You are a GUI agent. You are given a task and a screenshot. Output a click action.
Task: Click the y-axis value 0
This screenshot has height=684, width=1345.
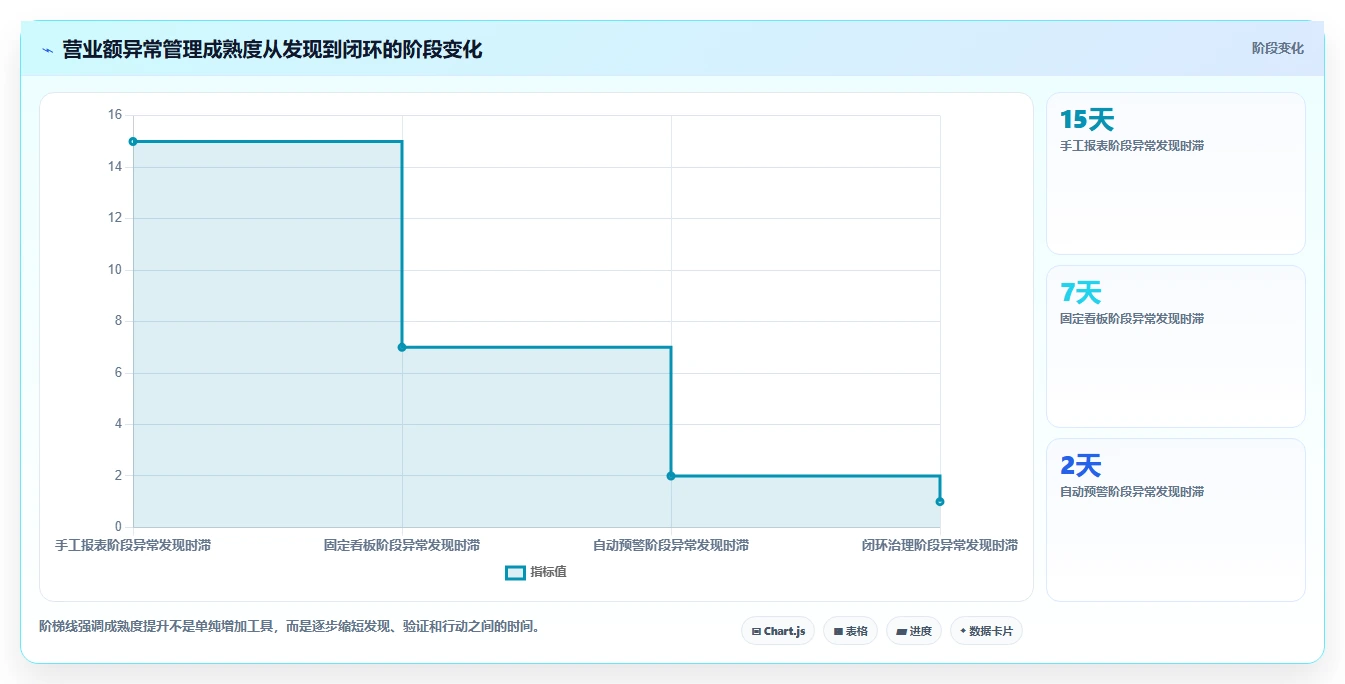click(x=118, y=527)
